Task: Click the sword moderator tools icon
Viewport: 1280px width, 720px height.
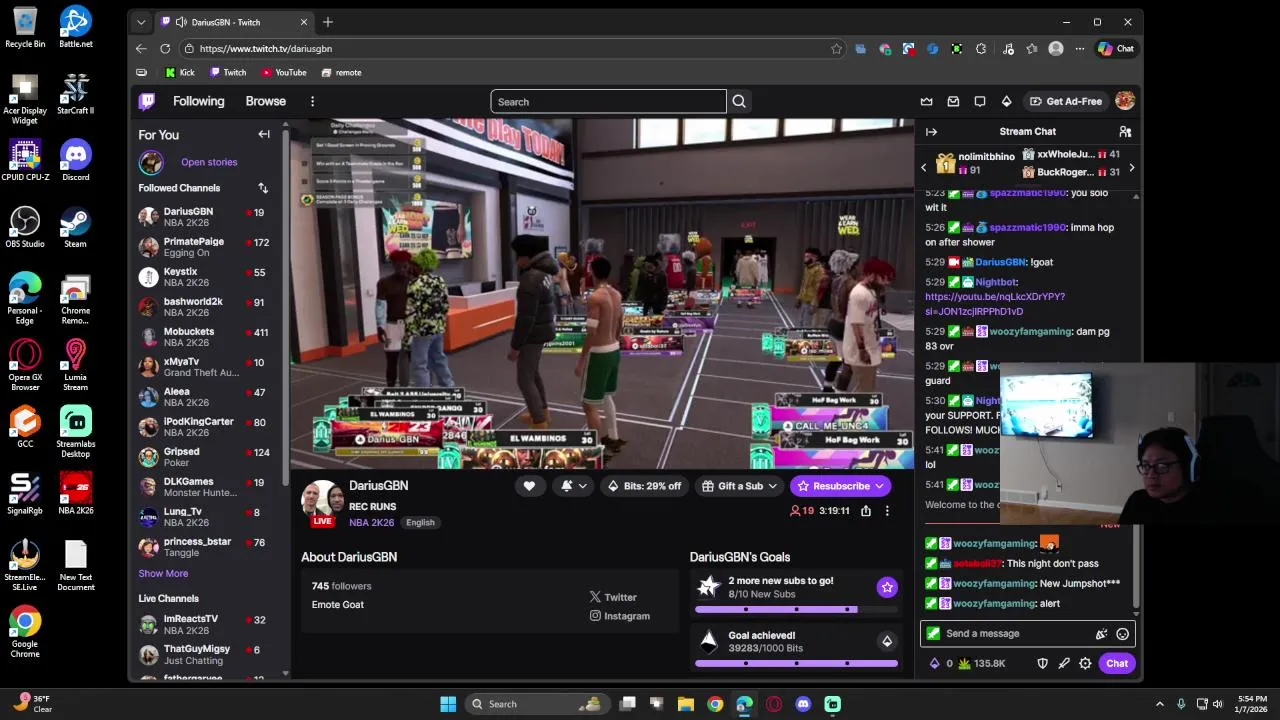Action: point(1064,663)
